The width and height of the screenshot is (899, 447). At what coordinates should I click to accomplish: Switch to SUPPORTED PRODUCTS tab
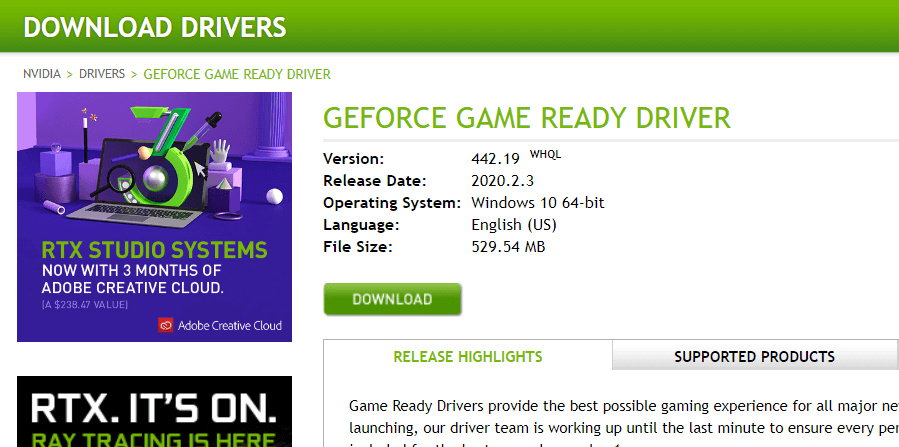tap(755, 356)
